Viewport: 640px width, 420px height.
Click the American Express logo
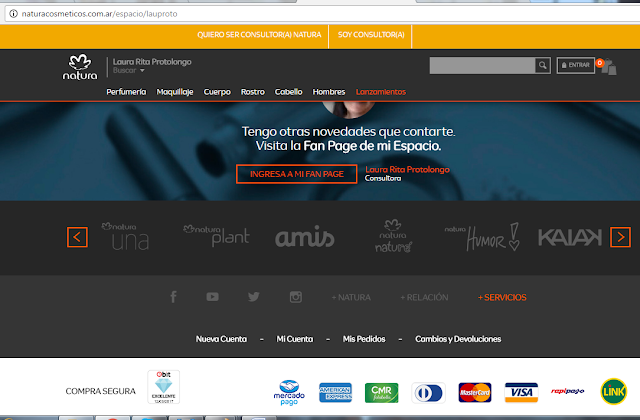pyautogui.click(x=336, y=393)
